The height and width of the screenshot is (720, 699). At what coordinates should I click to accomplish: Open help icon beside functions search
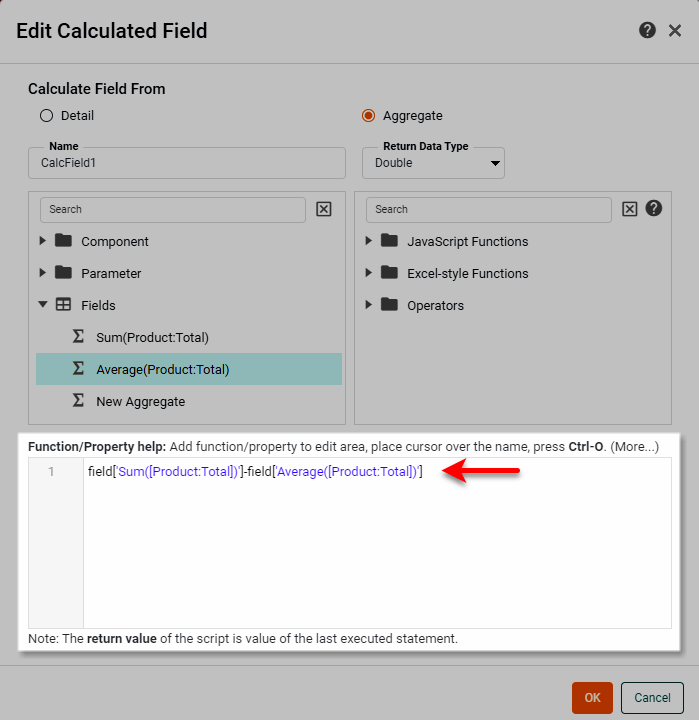pyautogui.click(x=654, y=208)
